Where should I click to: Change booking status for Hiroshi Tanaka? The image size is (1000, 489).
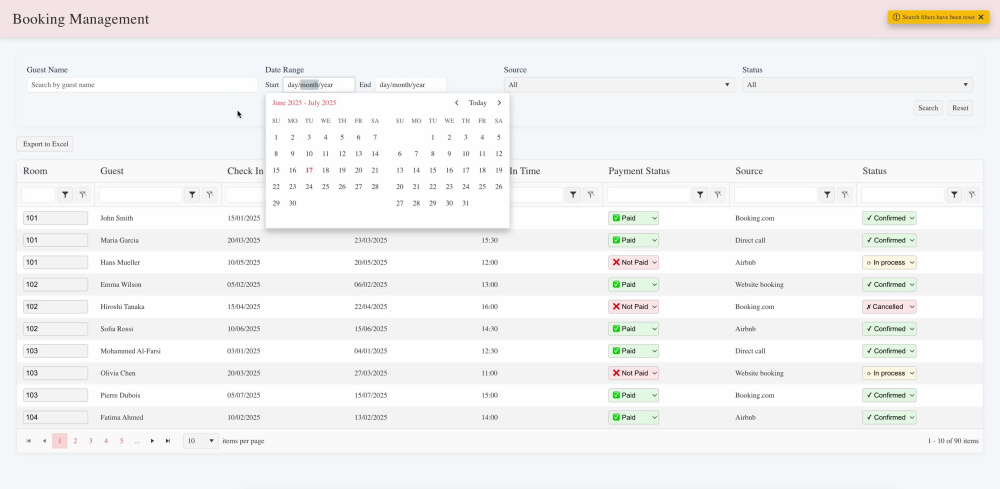coord(889,307)
